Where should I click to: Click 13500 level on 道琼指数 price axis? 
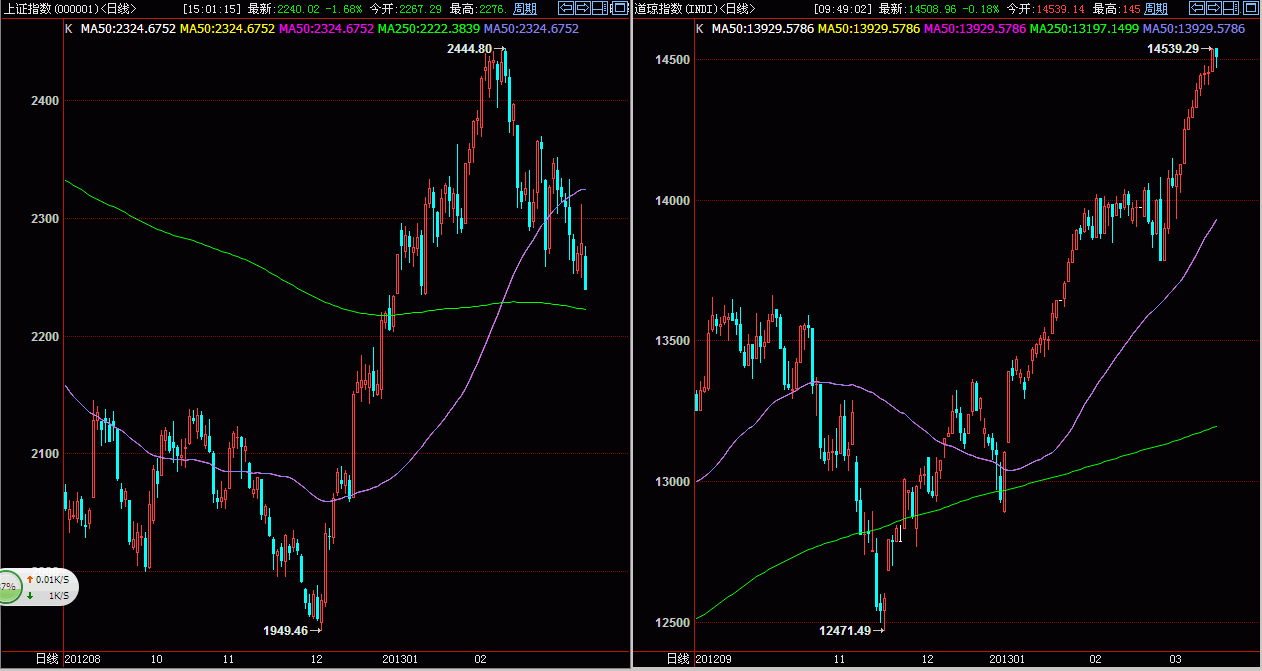point(672,341)
